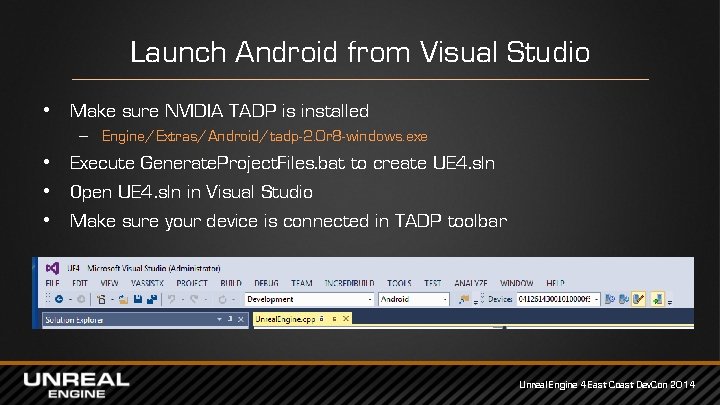This screenshot has height=405, width=720.
Task: Click the toolbar drag grip before Device
Action: (482, 298)
